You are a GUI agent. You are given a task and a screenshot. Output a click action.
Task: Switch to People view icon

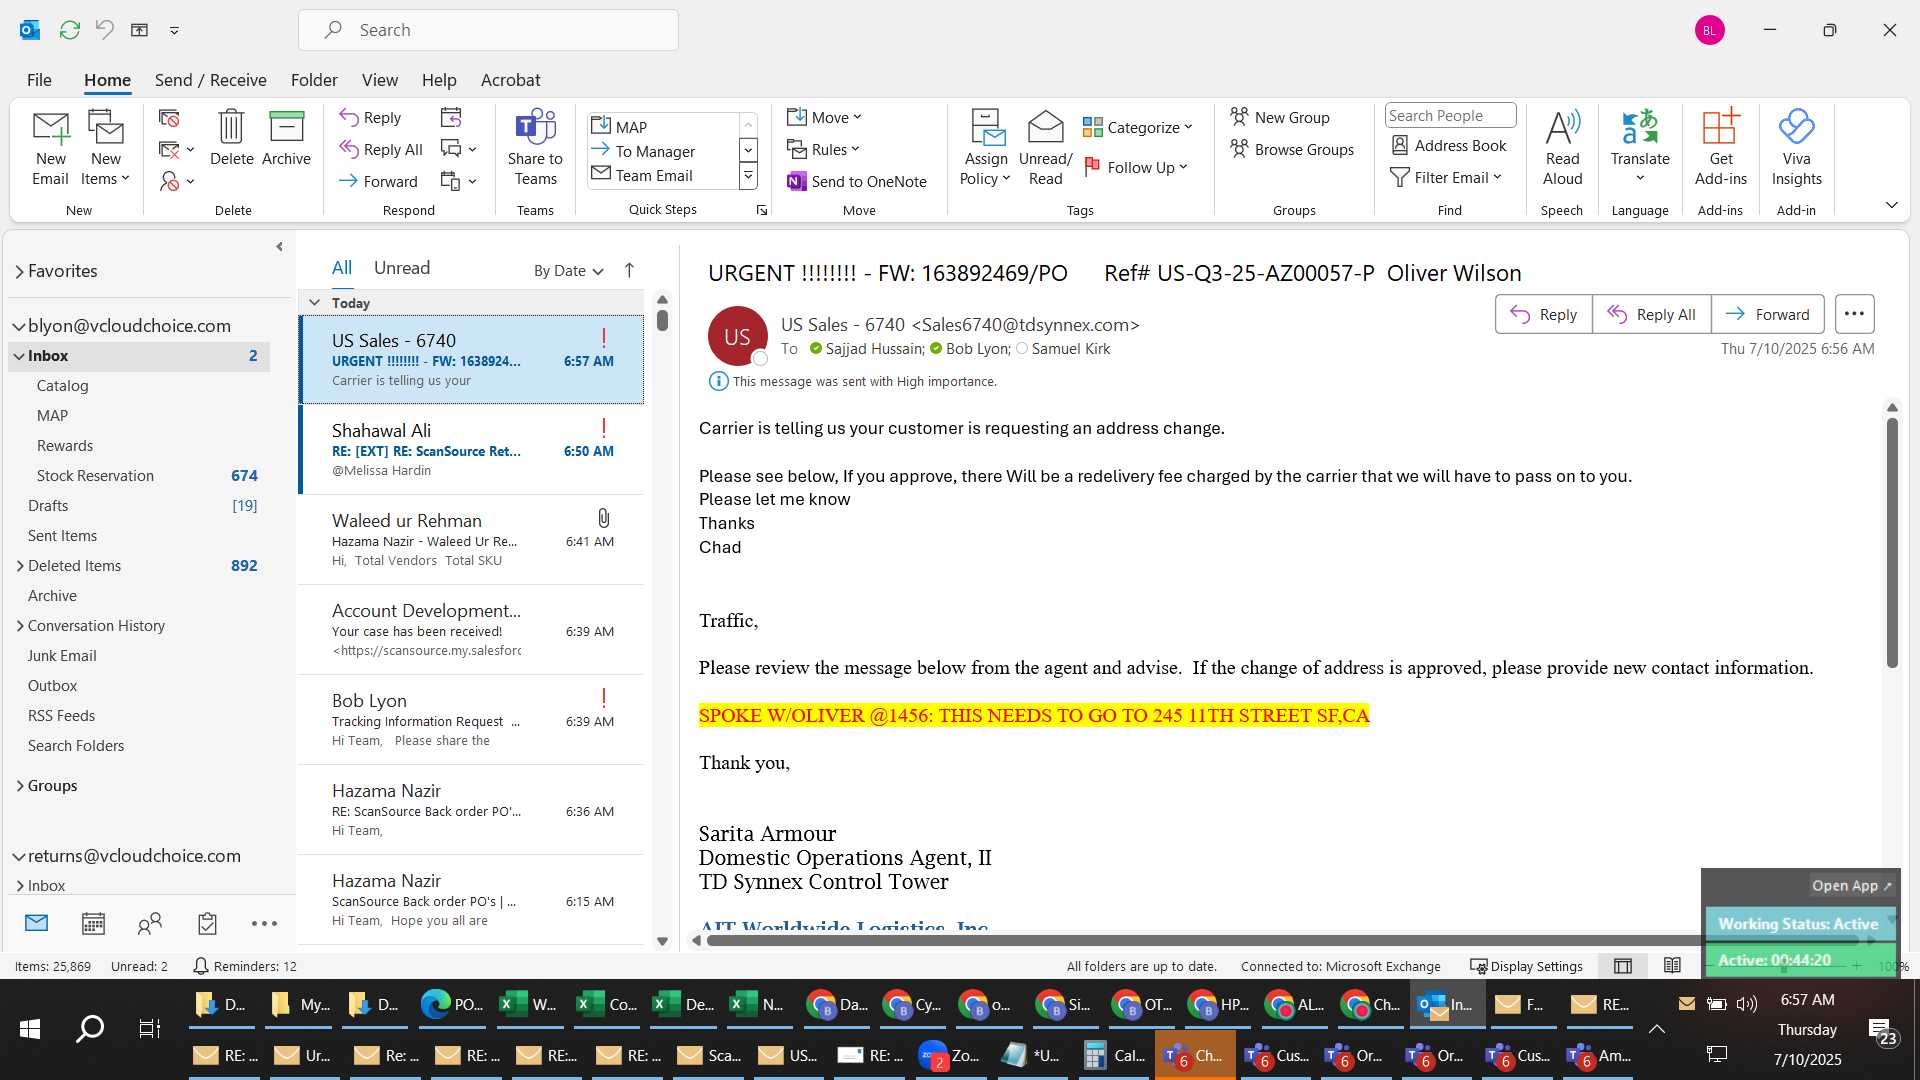pos(150,923)
